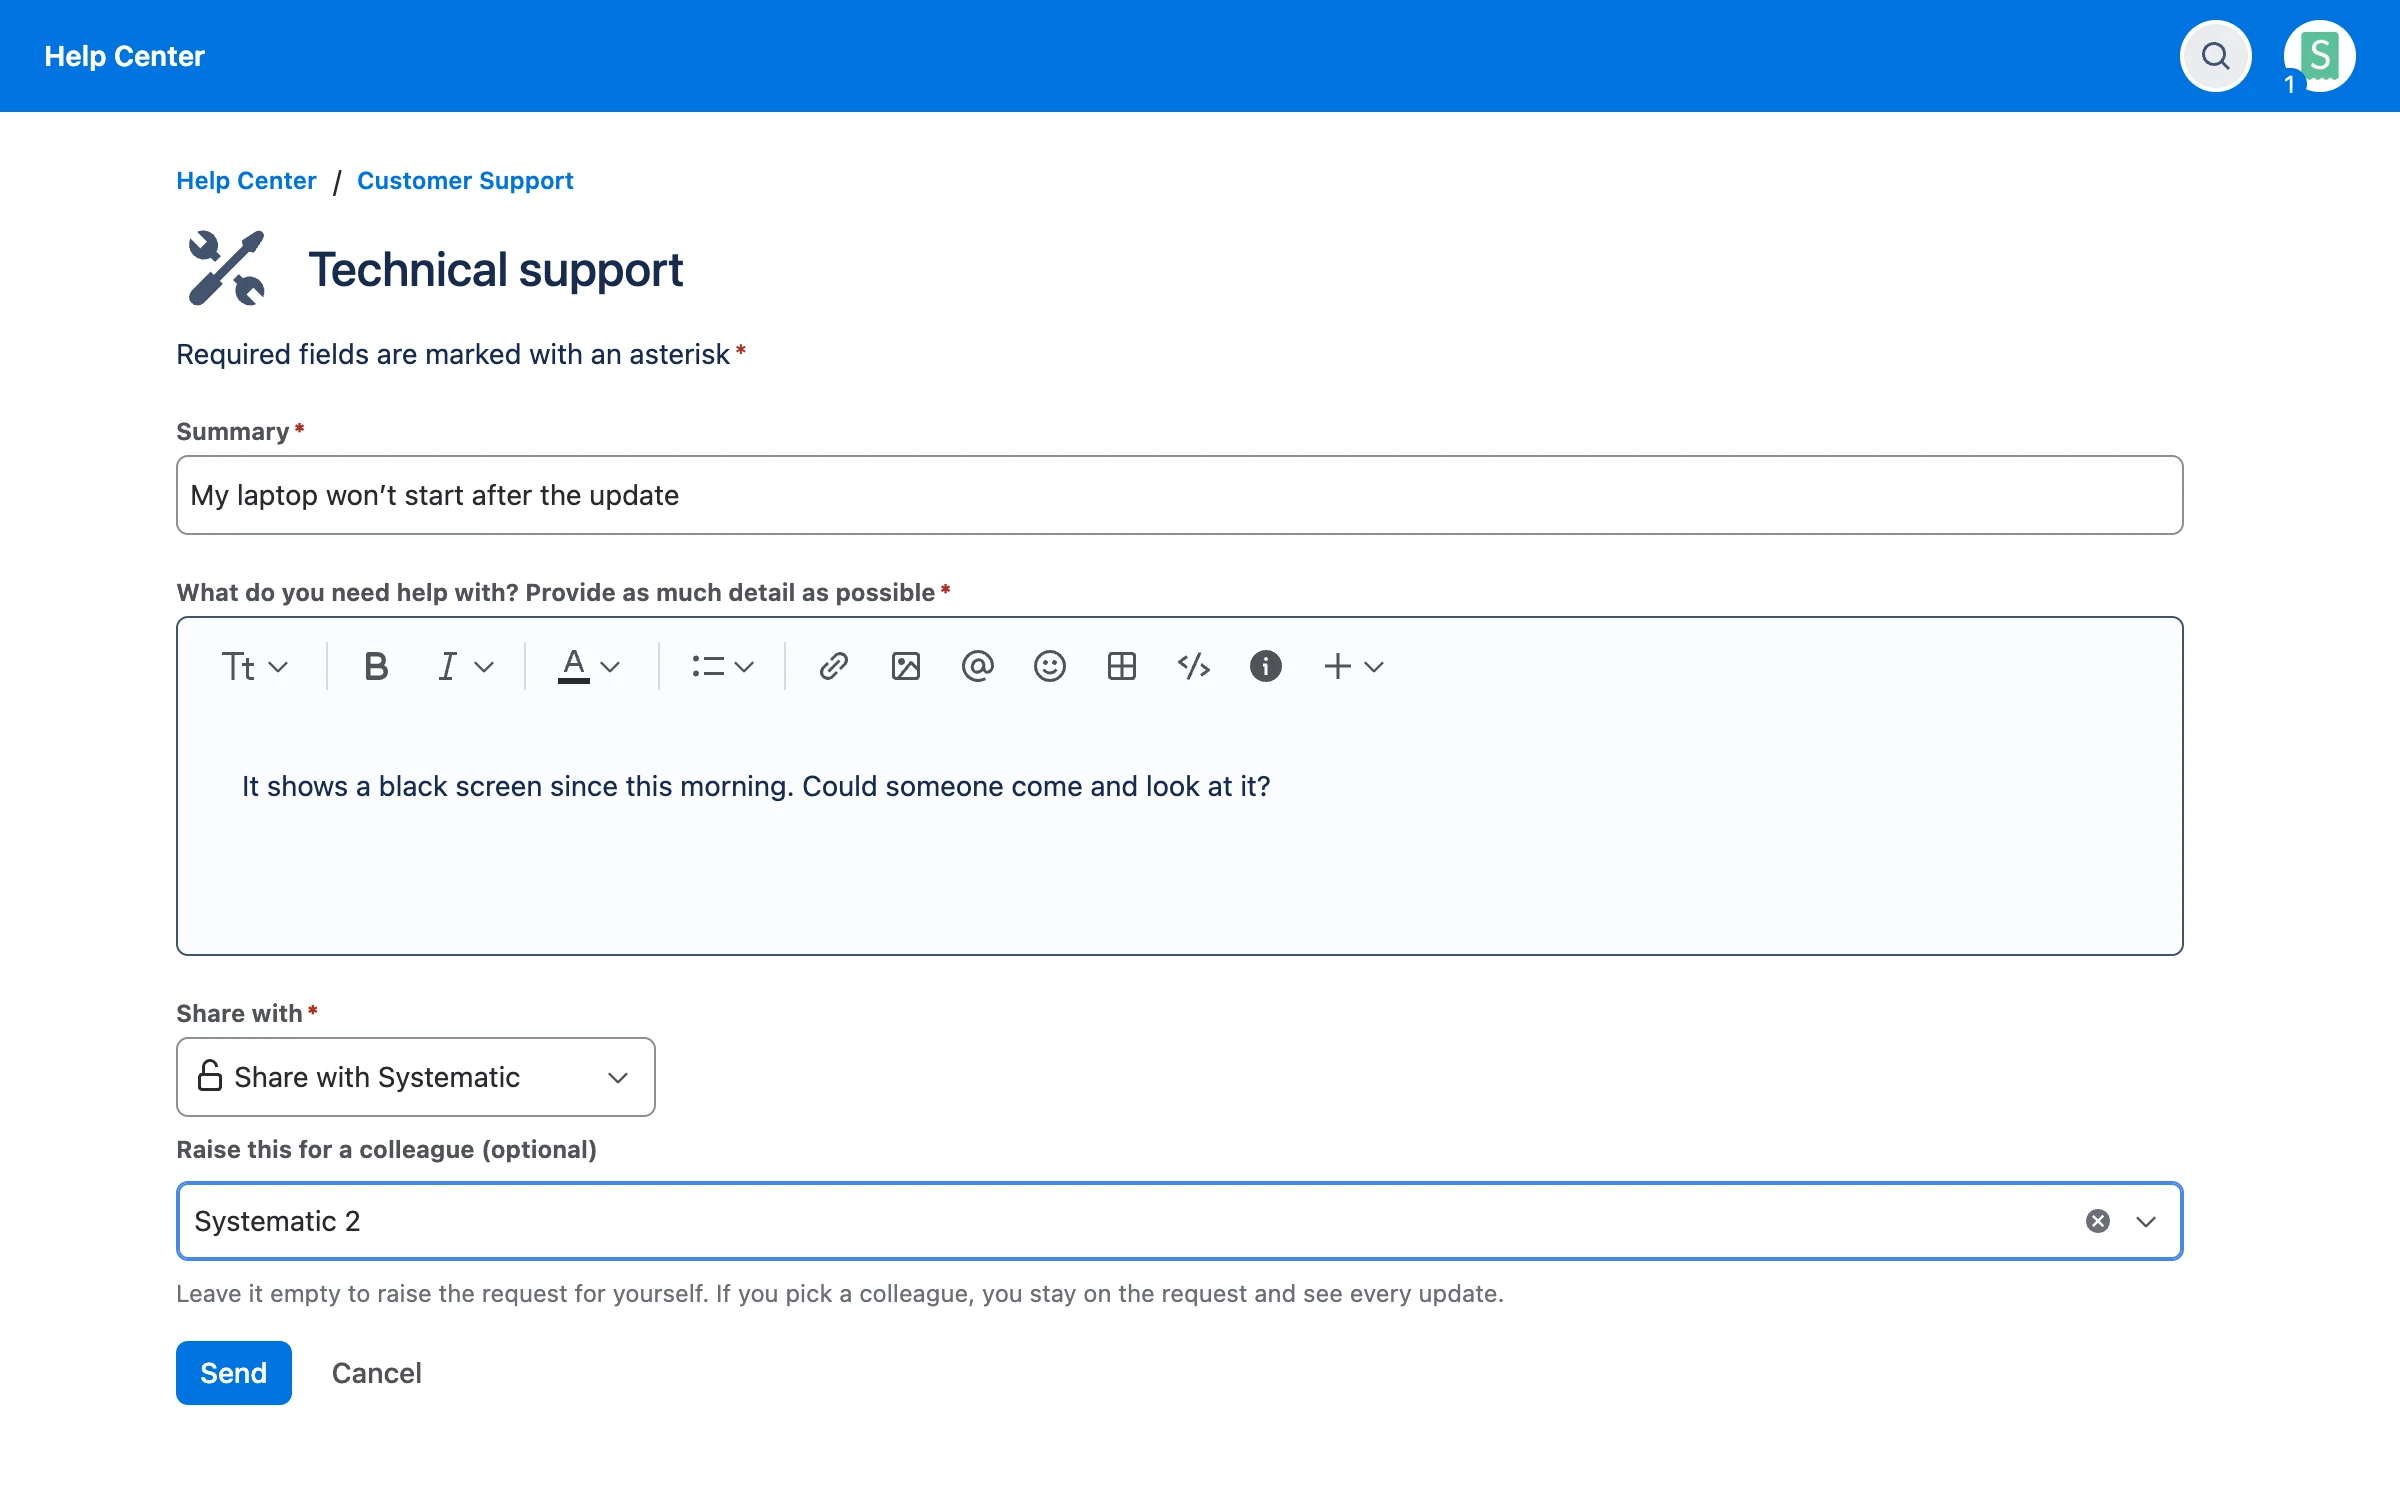Viewport: 2400px width, 1500px height.
Task: Insert a link in the editor
Action: point(833,666)
